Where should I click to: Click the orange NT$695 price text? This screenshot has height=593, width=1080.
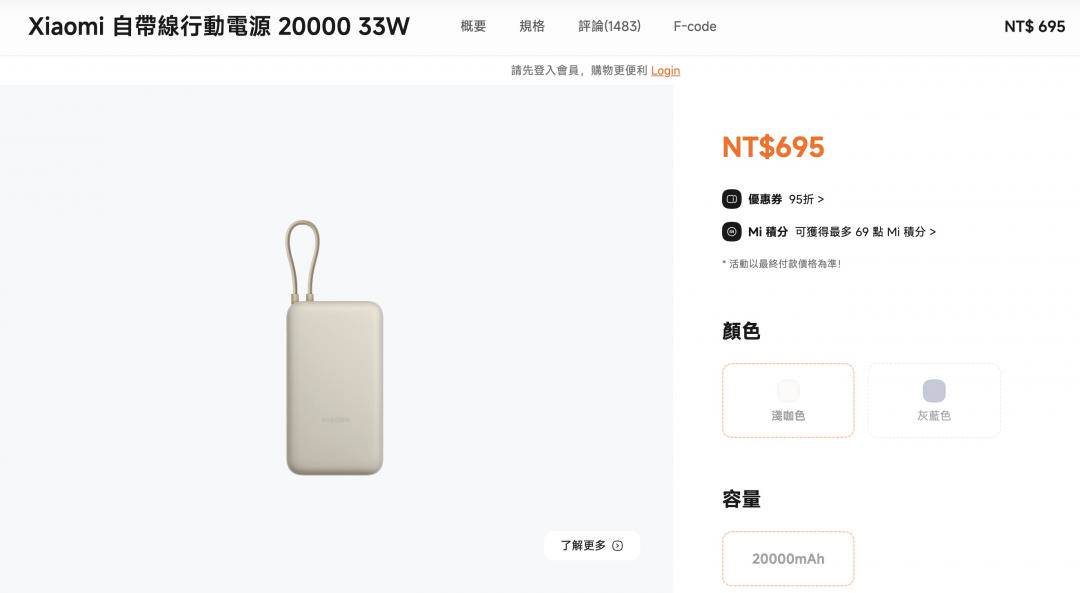click(x=773, y=147)
